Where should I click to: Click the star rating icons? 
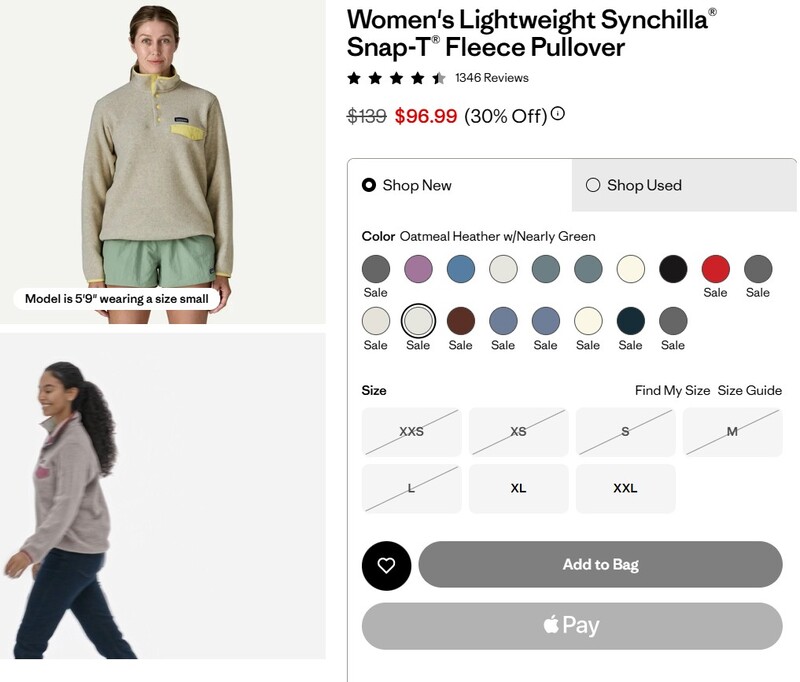click(396, 78)
